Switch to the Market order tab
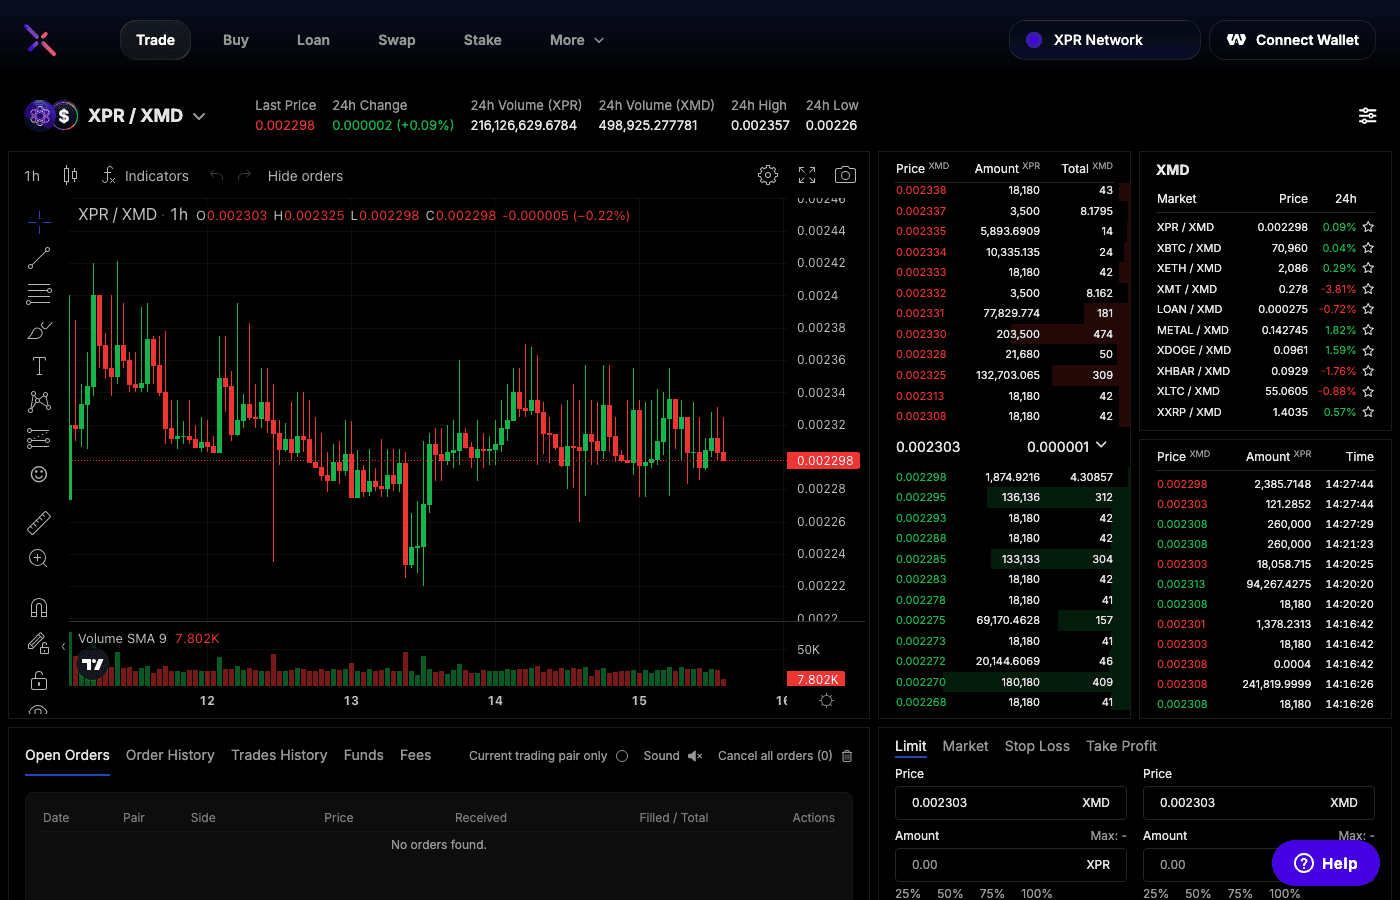The height and width of the screenshot is (900, 1400). click(965, 746)
